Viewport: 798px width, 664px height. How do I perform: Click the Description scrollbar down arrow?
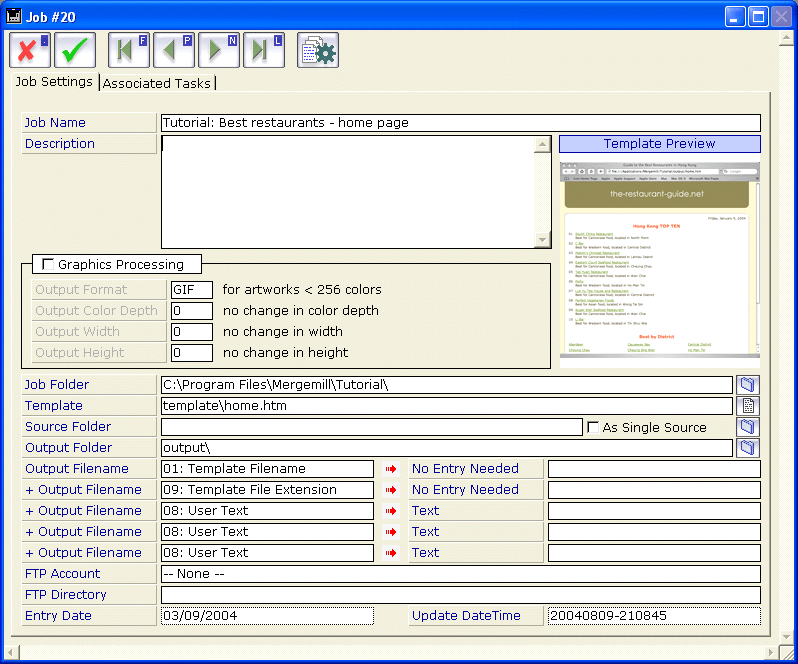(x=543, y=240)
